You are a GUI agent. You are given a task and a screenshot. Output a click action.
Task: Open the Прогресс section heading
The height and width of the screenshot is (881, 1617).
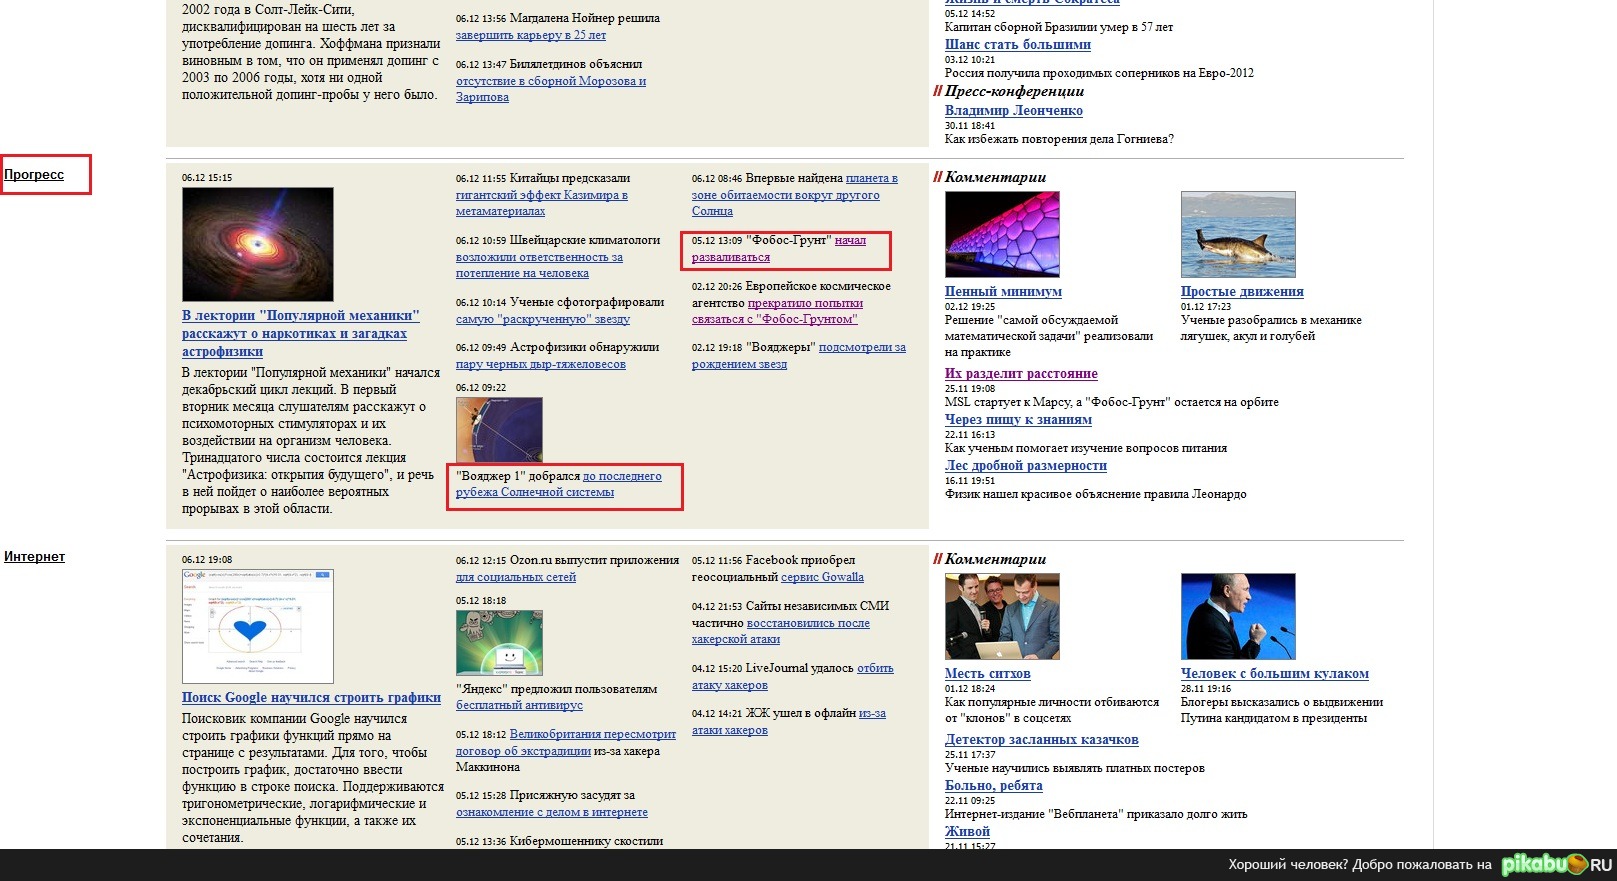point(34,175)
